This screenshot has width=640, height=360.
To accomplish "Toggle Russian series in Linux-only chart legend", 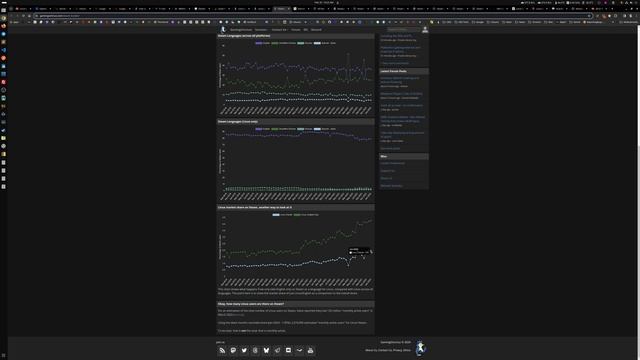I will pos(305,129).
